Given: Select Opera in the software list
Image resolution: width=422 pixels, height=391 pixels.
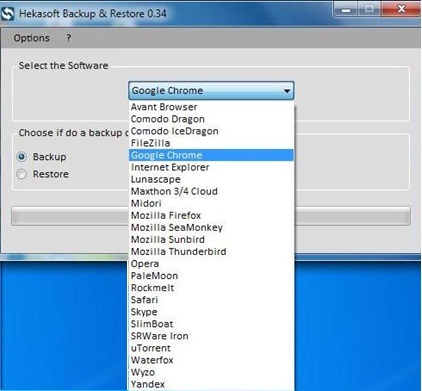Looking at the screenshot, I should (211, 264).
